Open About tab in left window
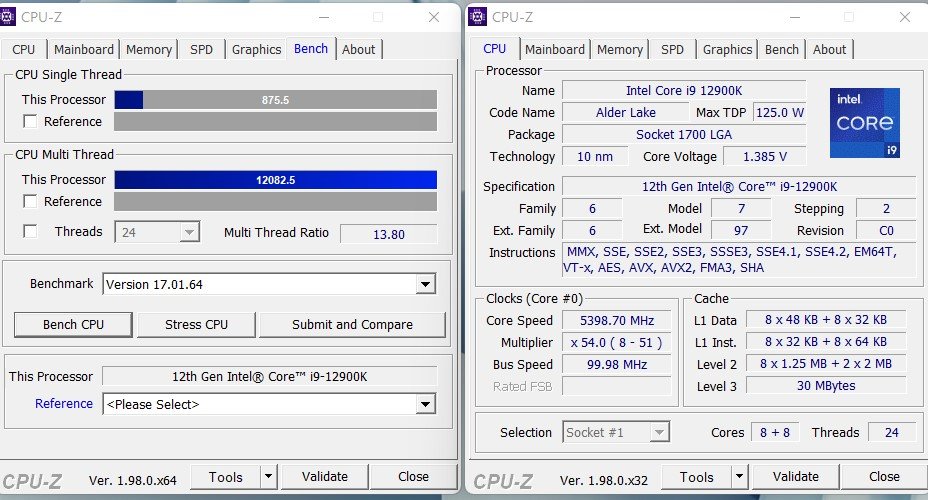 [359, 49]
